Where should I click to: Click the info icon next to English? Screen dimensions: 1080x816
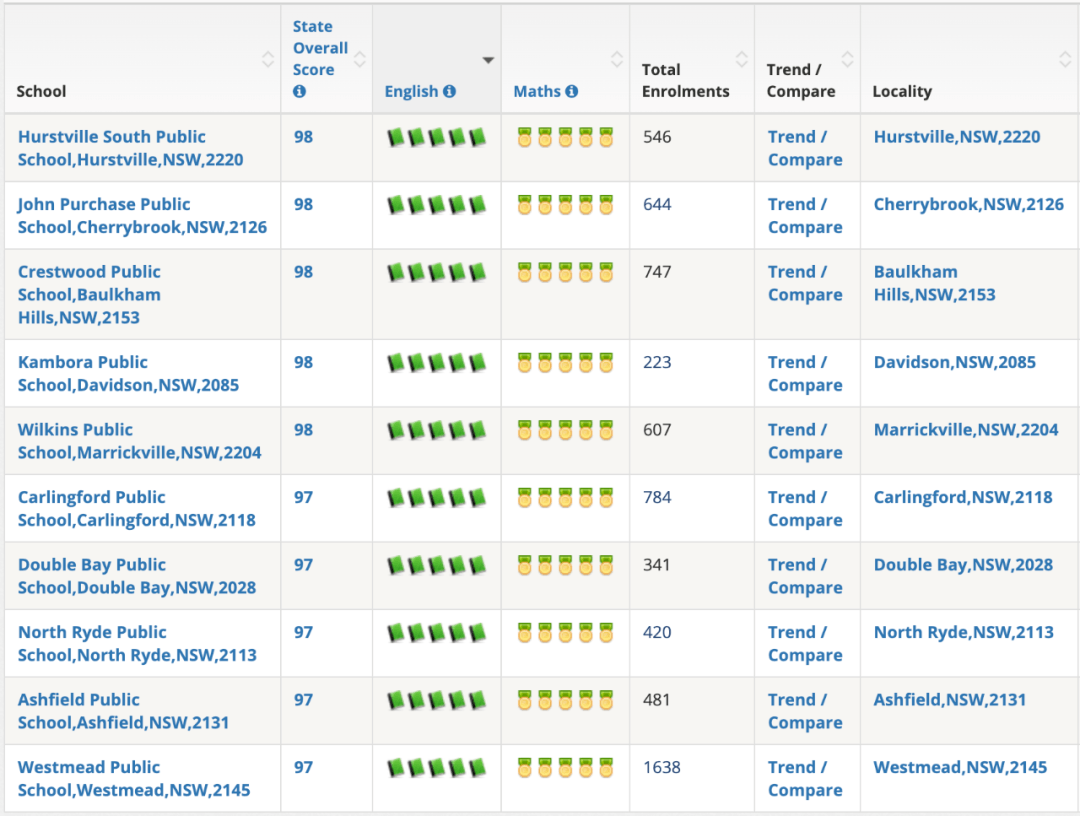coord(449,91)
